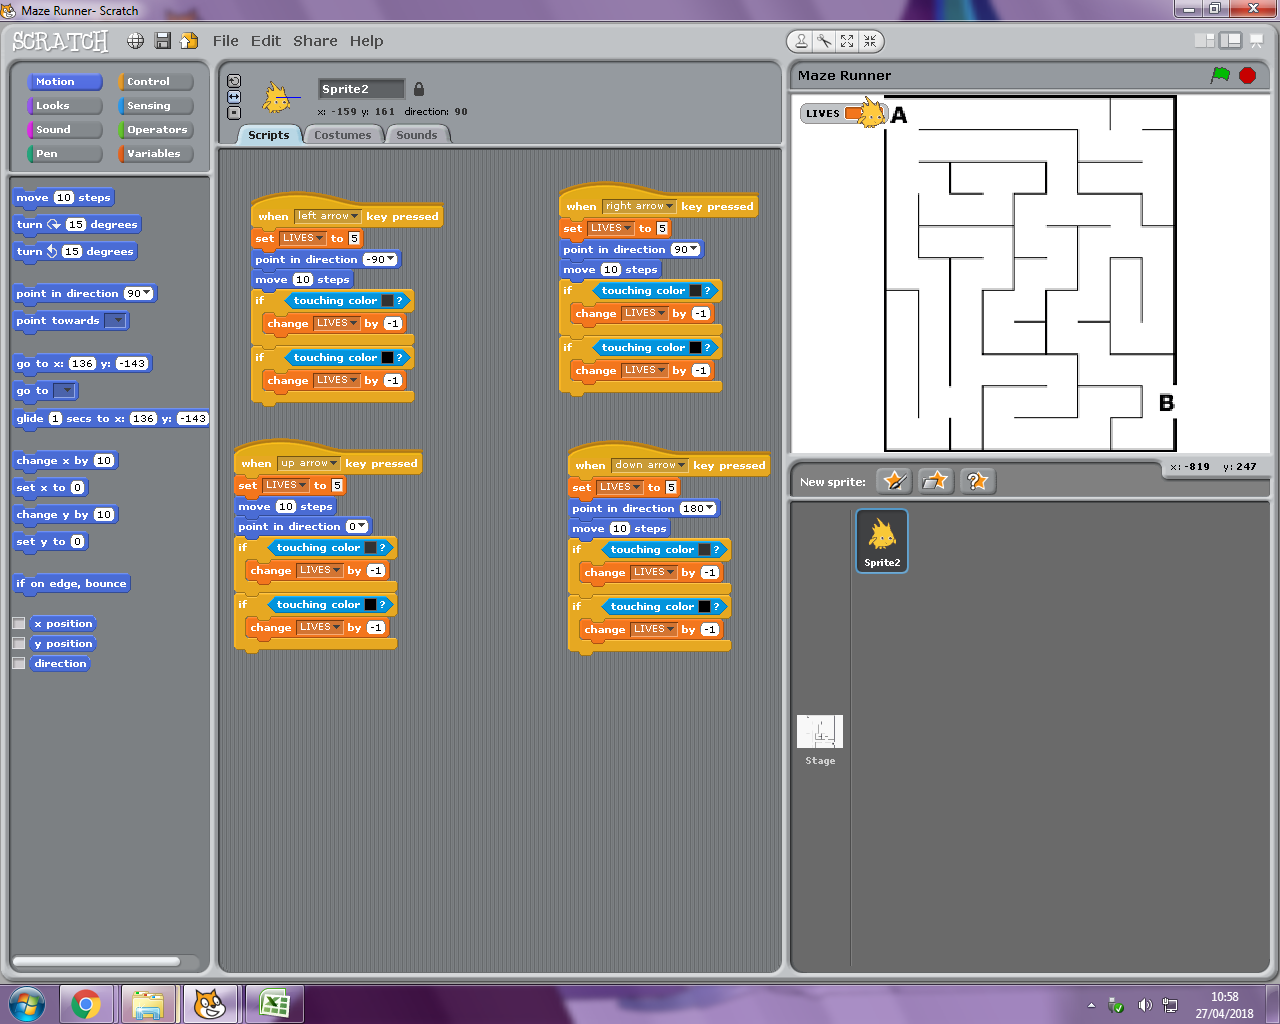
Task: Get a surprise sprite
Action: 976,481
